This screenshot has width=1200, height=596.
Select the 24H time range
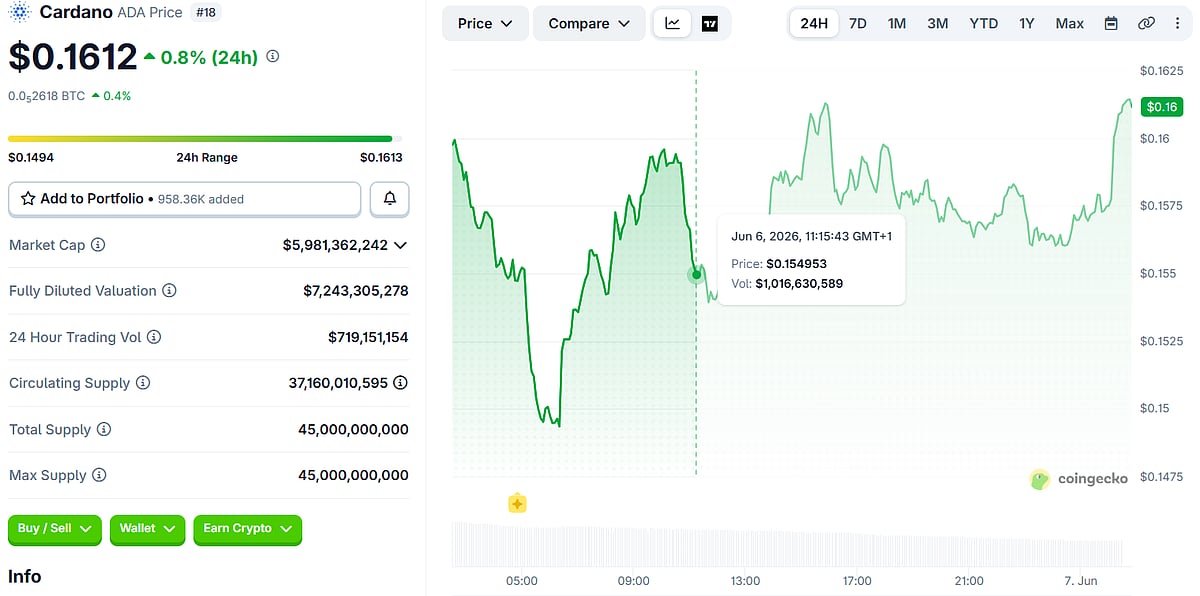point(814,23)
